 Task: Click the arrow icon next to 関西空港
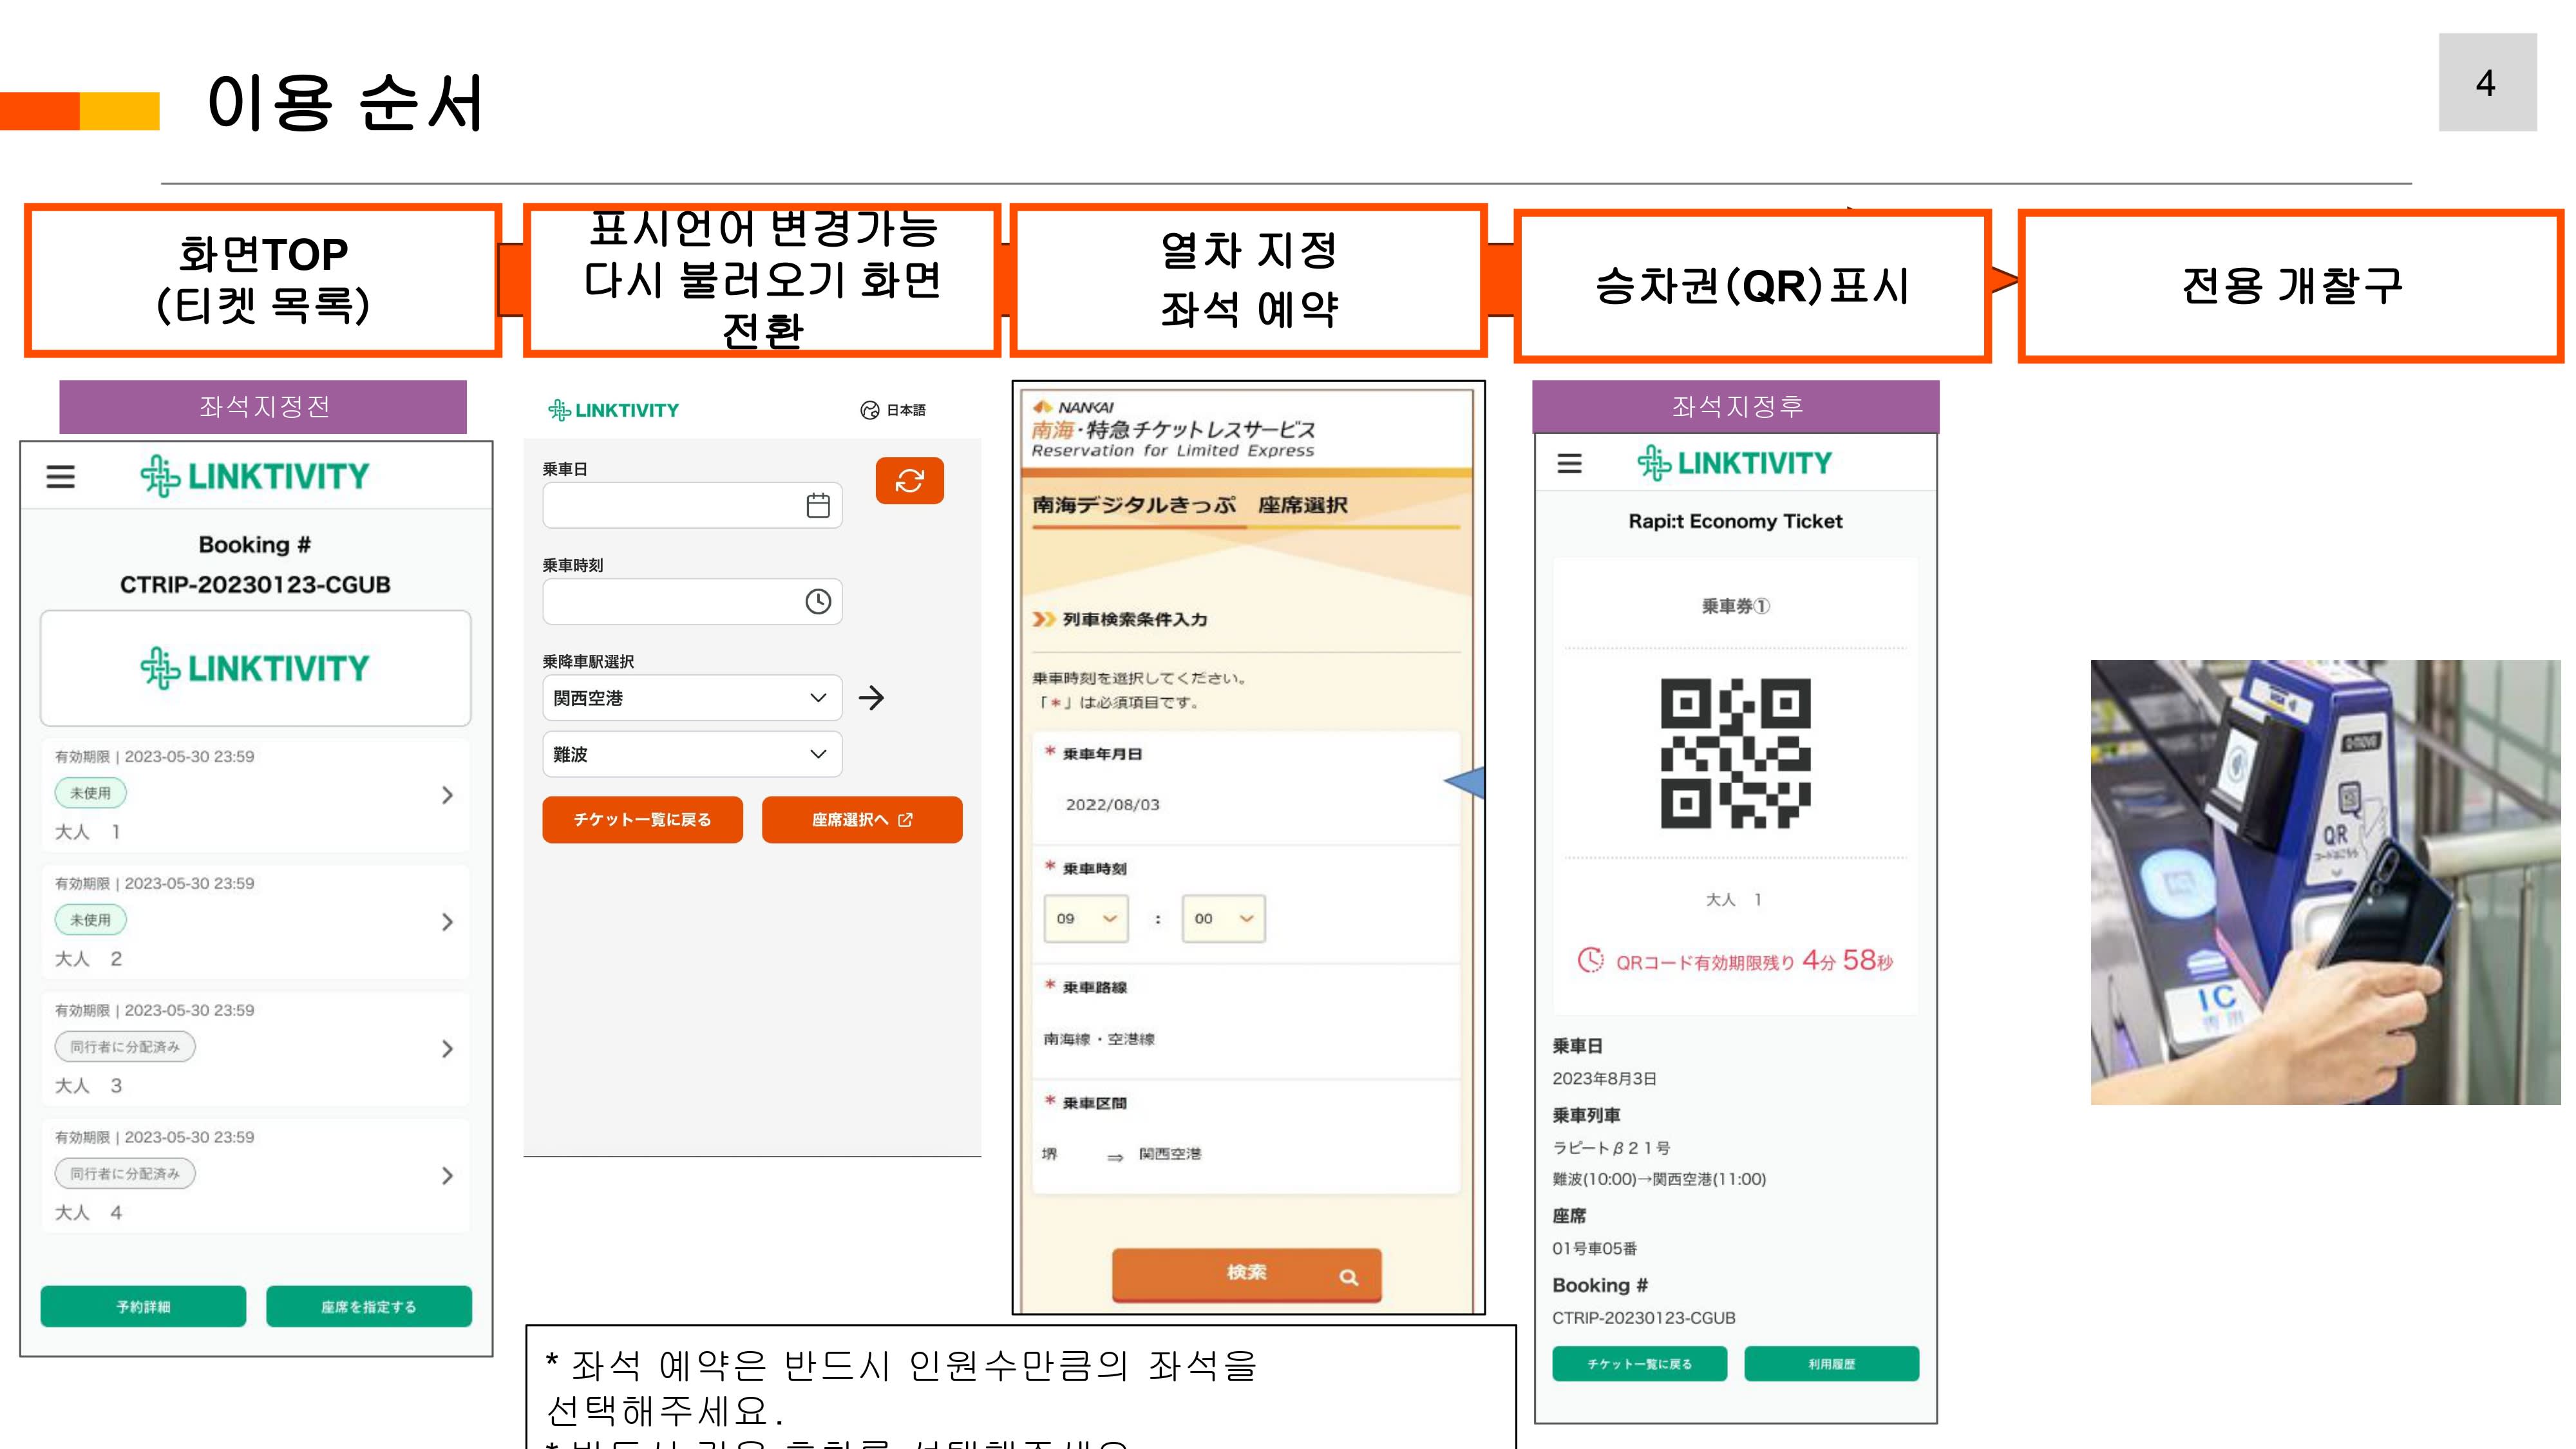point(871,698)
